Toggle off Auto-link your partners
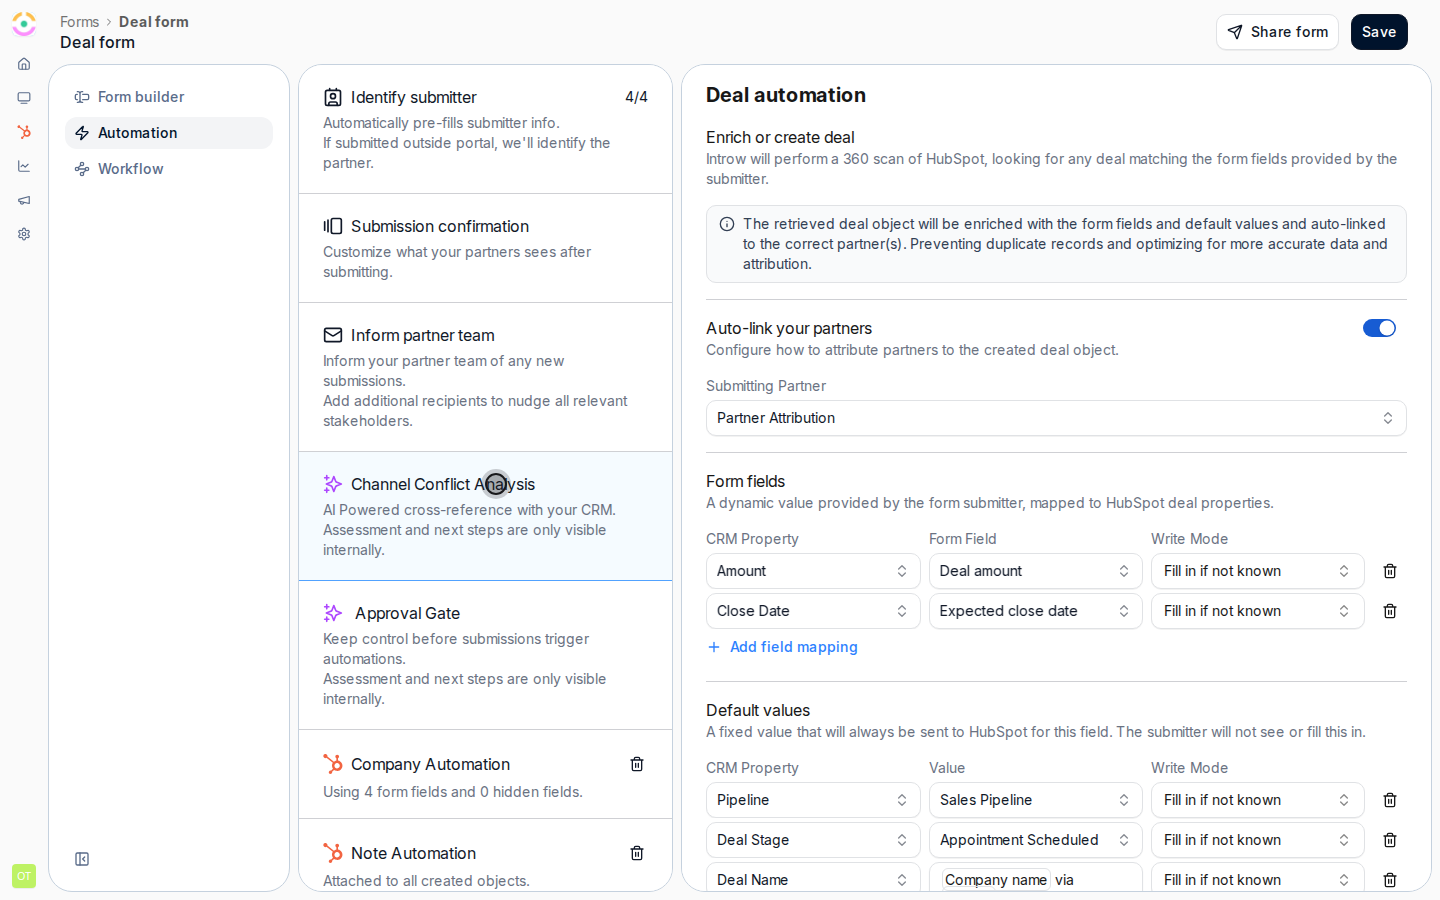The width and height of the screenshot is (1440, 900). (1379, 328)
